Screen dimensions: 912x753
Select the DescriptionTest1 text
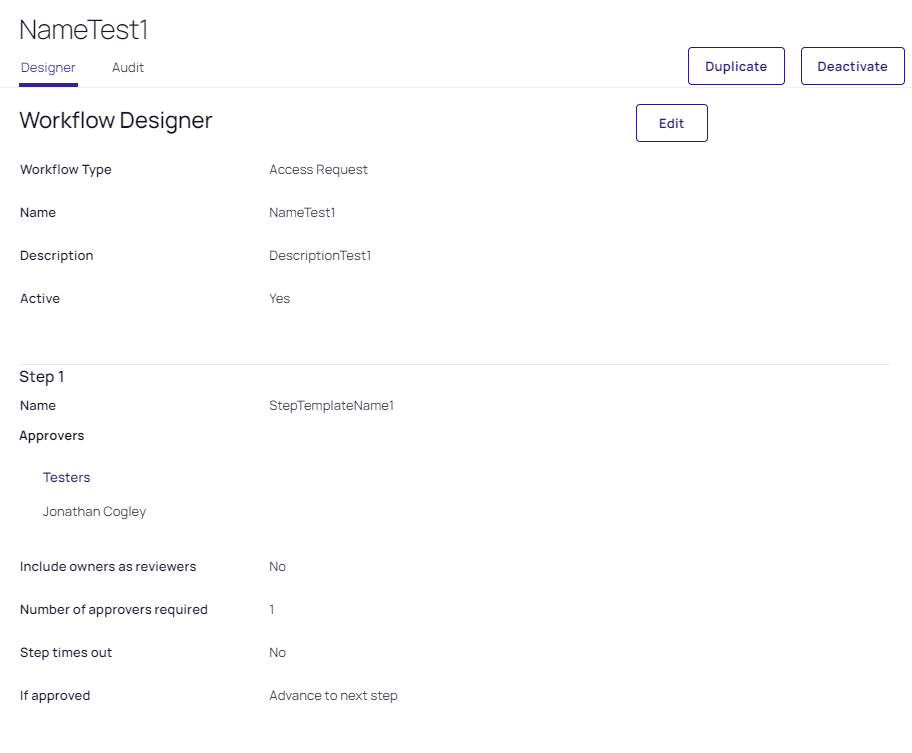320,255
